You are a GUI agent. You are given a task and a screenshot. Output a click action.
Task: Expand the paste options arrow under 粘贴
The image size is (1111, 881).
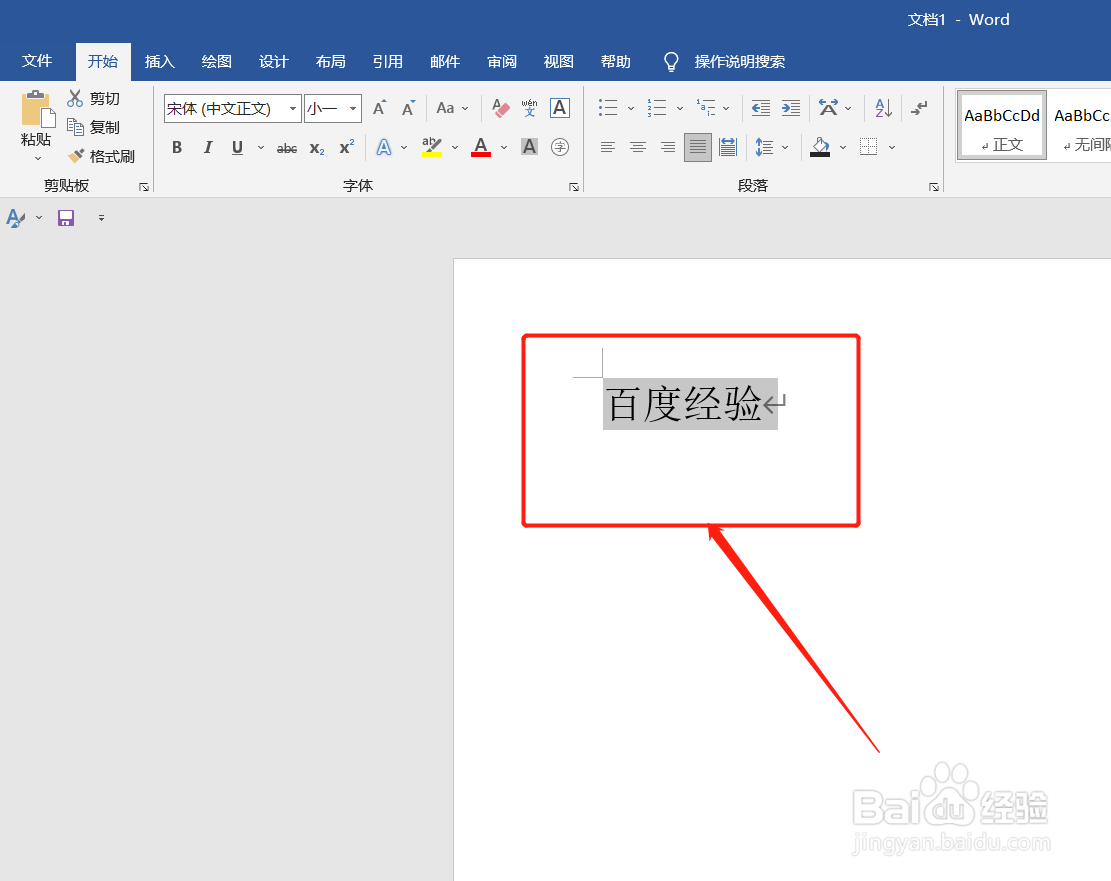[38, 159]
